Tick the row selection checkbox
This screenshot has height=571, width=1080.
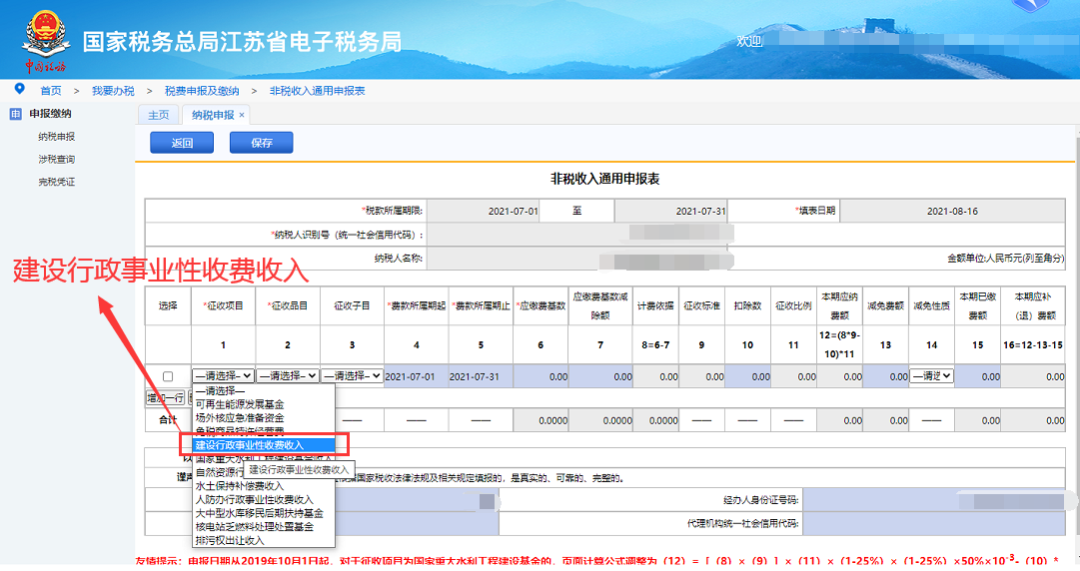pyautogui.click(x=167, y=376)
